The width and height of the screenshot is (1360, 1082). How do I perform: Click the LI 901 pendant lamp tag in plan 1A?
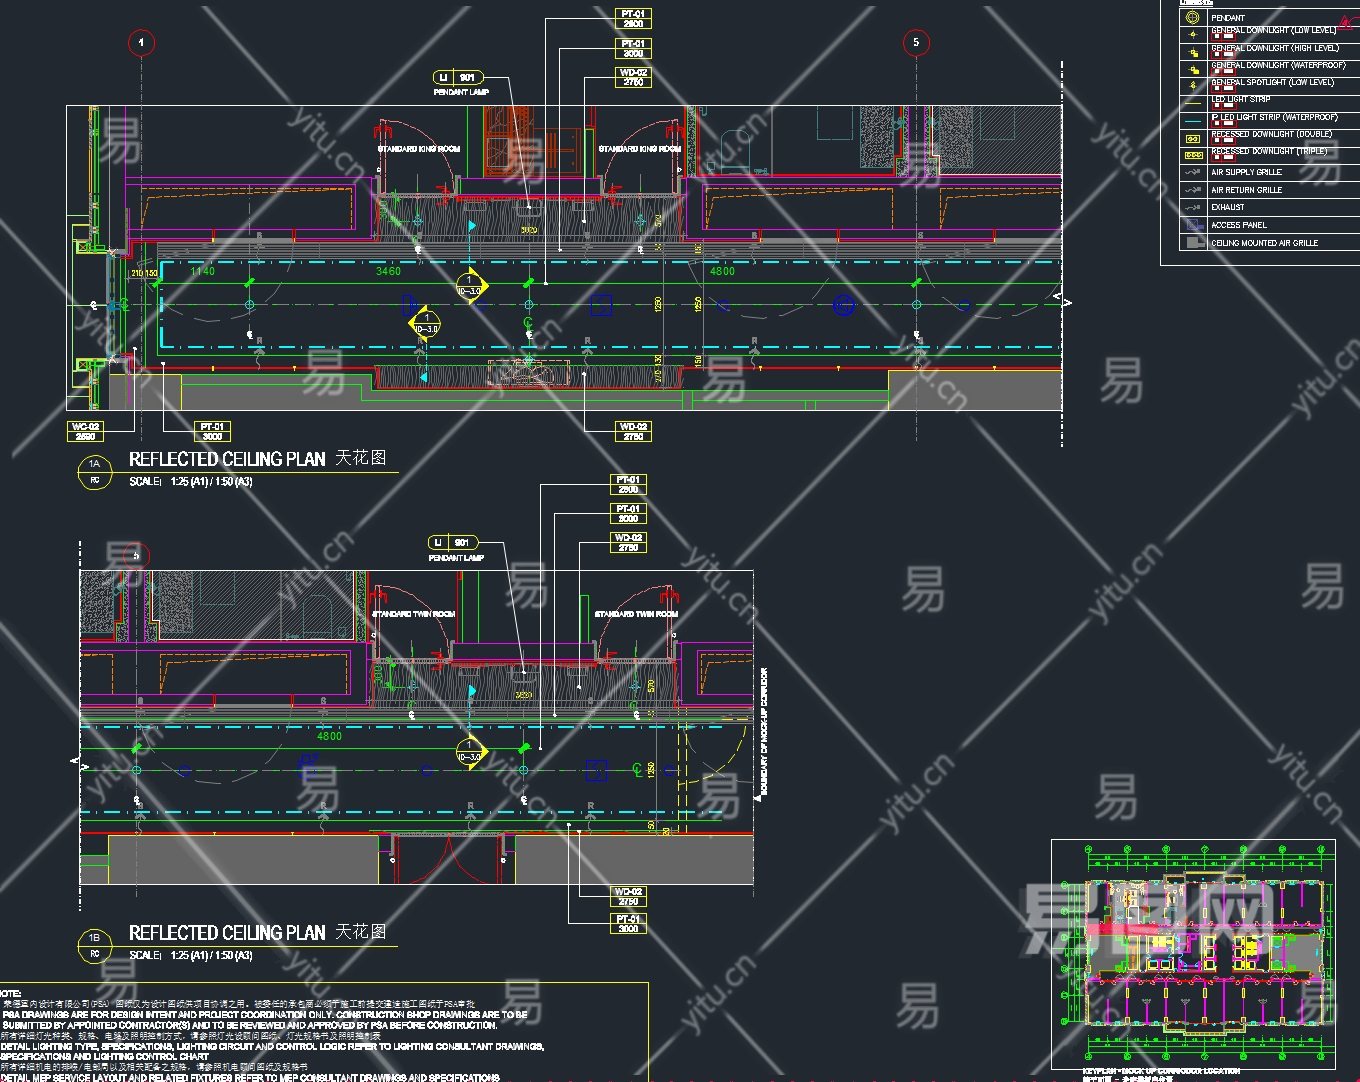click(458, 77)
